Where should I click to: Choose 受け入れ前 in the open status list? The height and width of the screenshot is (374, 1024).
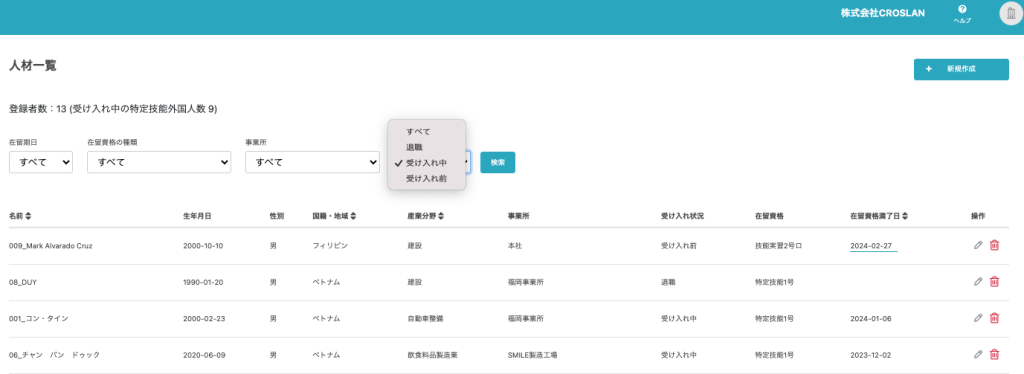426,178
